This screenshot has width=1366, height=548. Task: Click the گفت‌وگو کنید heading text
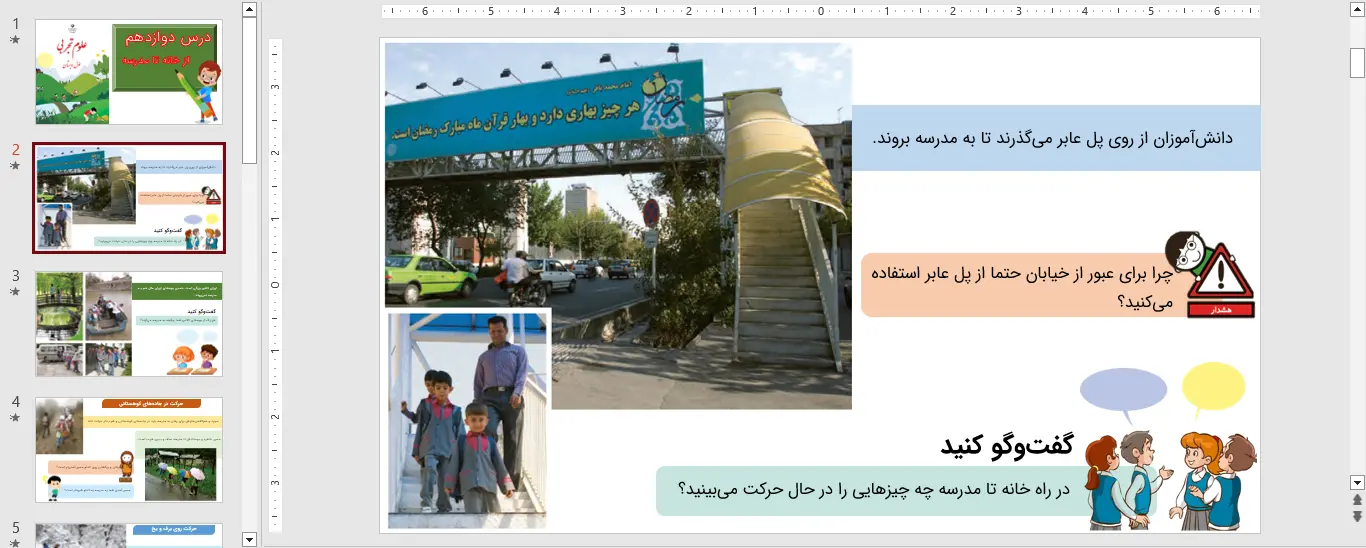tap(1006, 446)
